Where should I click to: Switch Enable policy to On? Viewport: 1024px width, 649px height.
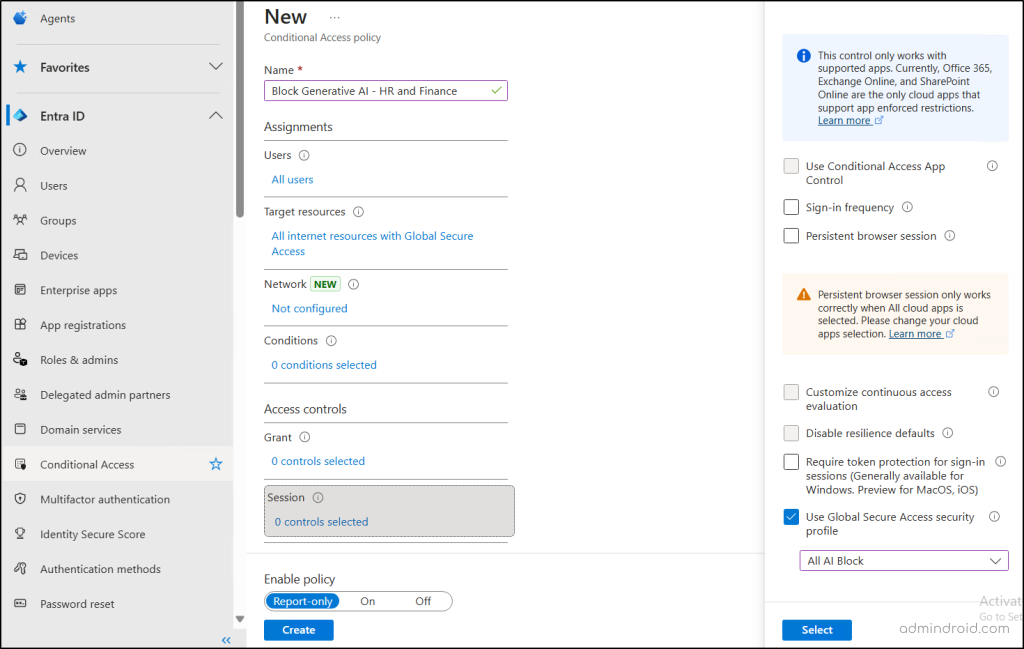367,601
